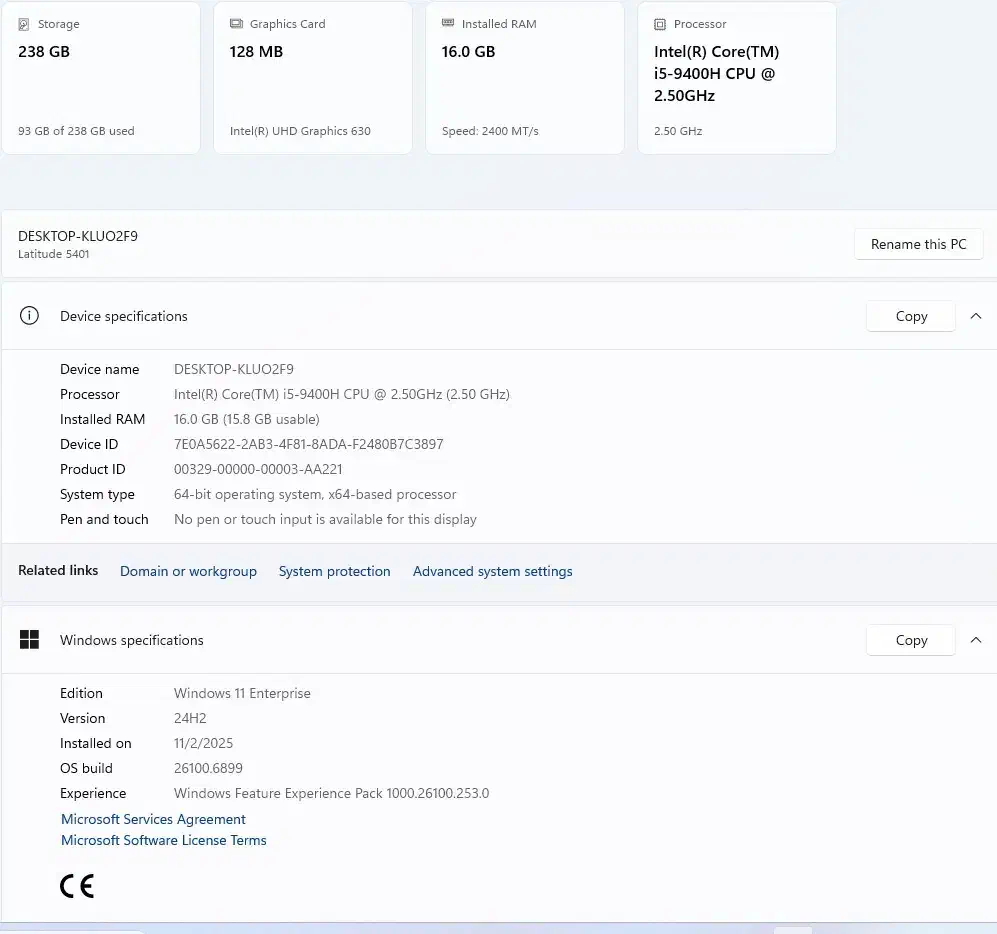Image resolution: width=997 pixels, height=934 pixels.
Task: Collapse the Device specifications section chevron
Action: coord(976,316)
